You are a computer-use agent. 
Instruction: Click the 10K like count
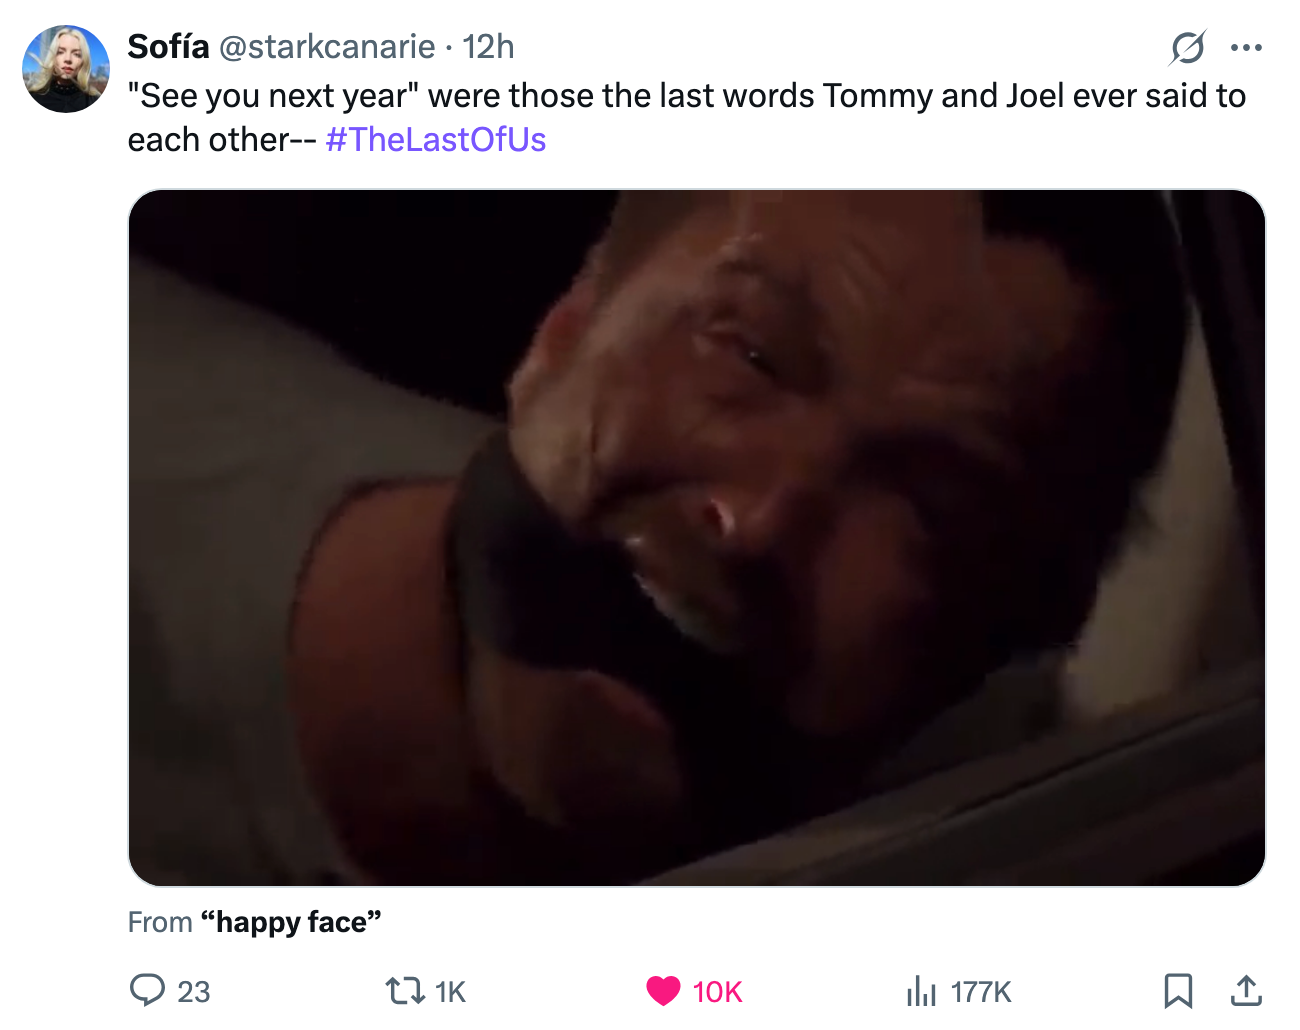pyautogui.click(x=716, y=992)
